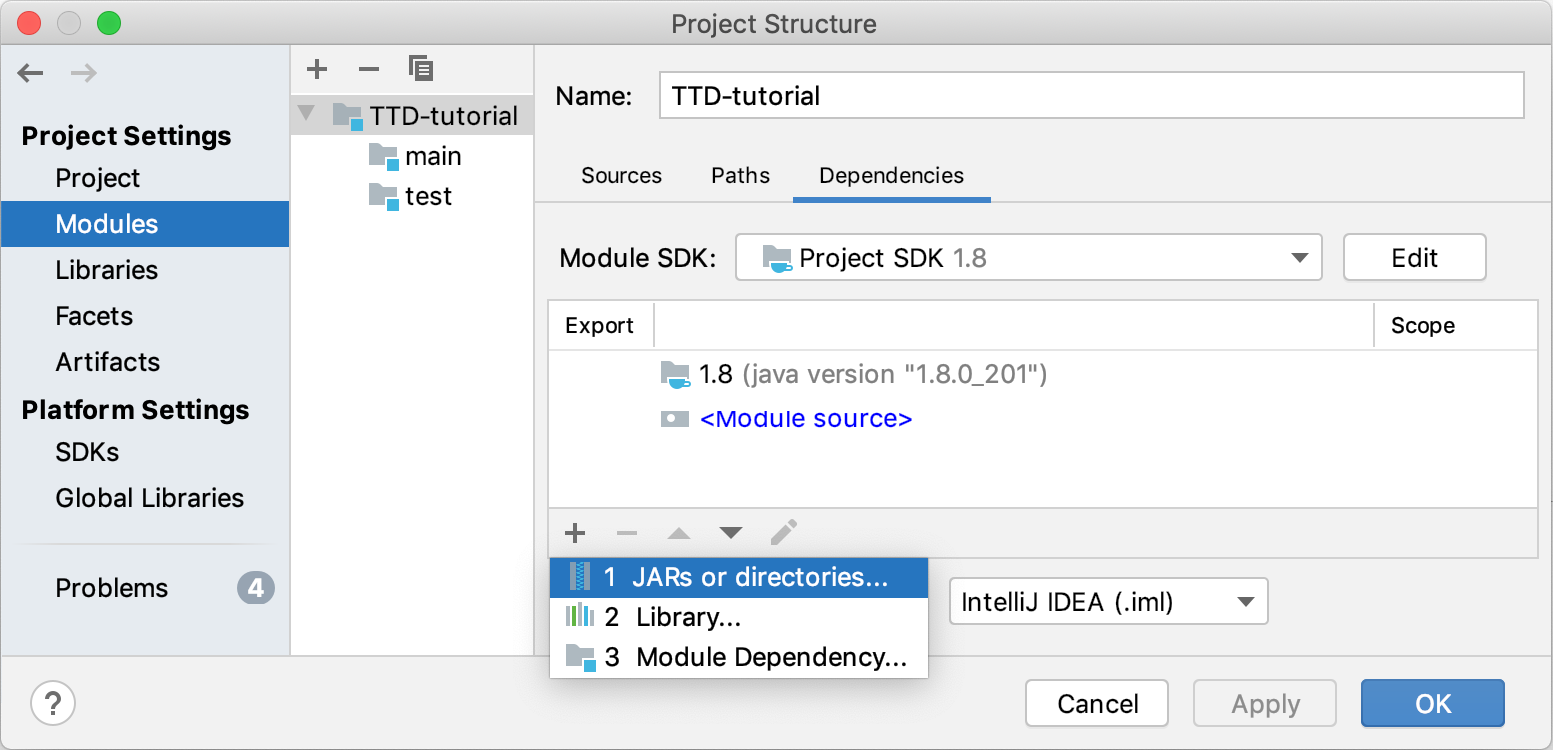
Task: Remove a dependency with the minus icon
Action: pos(627,533)
